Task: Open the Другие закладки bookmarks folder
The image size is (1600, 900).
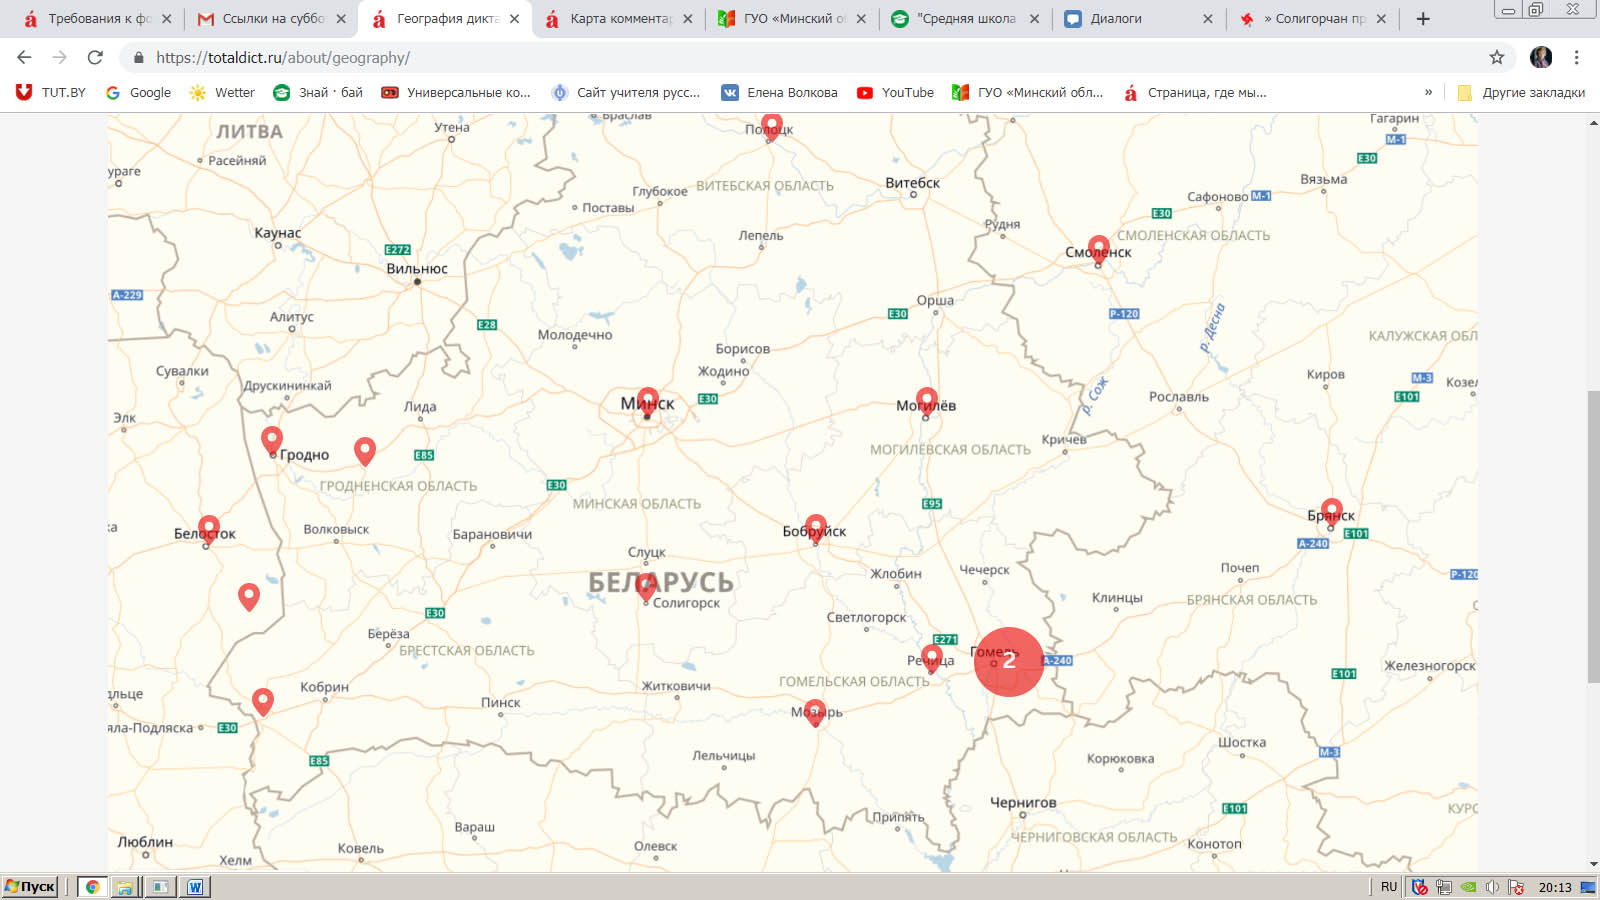Action: (x=1522, y=92)
